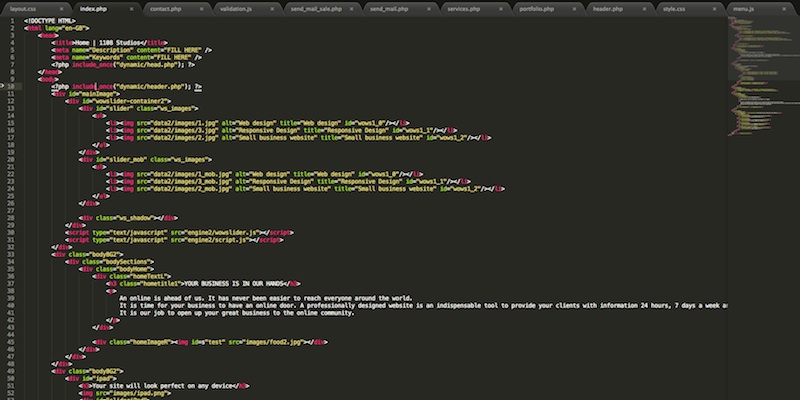This screenshot has width=800, height=400.
Task: Click the "wowslider-container2" id value
Action: [x=132, y=101]
